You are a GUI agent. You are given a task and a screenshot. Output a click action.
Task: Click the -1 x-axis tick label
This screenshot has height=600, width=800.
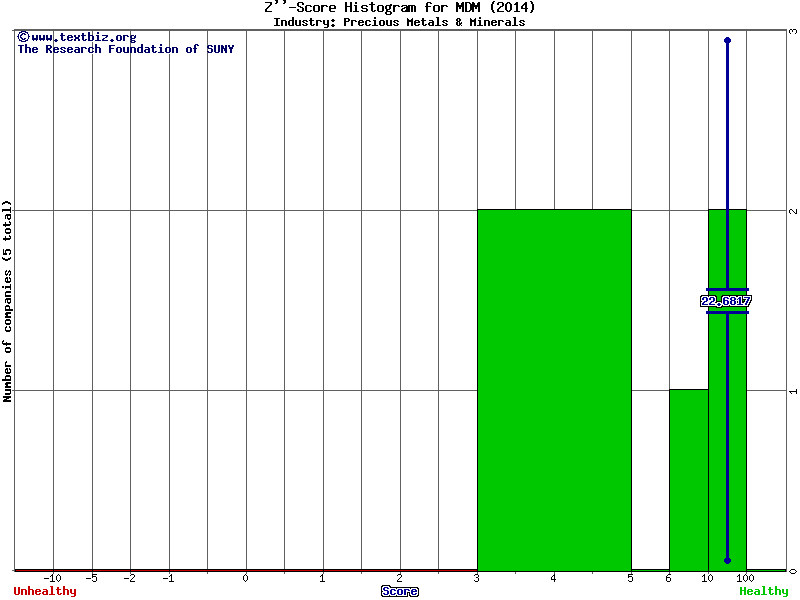click(168, 578)
